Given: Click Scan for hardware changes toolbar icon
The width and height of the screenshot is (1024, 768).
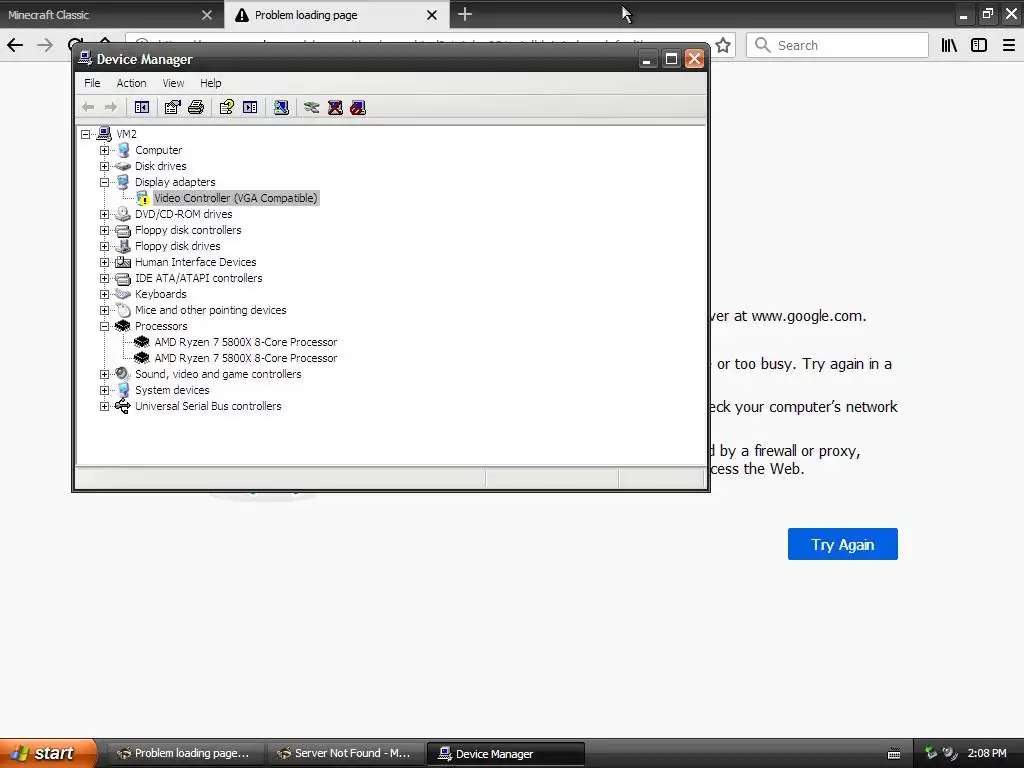Looking at the screenshot, I should tap(281, 107).
